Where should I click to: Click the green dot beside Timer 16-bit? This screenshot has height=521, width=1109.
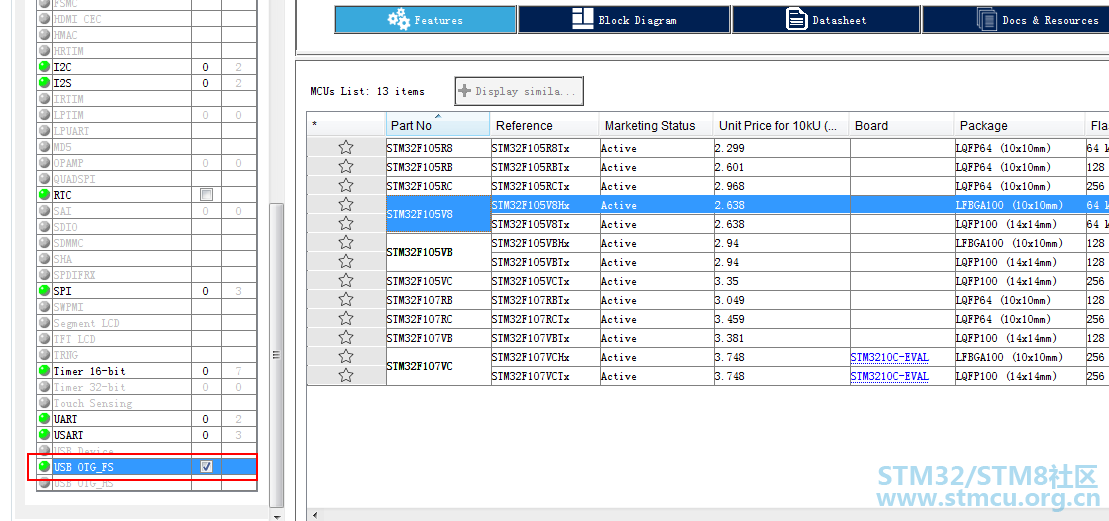pos(45,371)
